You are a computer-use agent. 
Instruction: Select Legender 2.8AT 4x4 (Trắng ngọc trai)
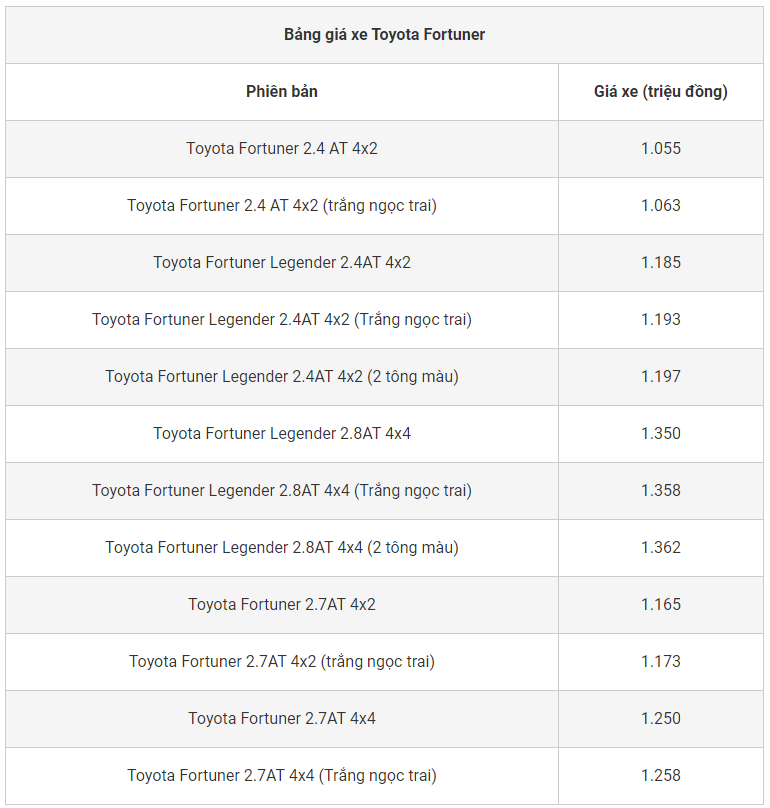point(282,491)
